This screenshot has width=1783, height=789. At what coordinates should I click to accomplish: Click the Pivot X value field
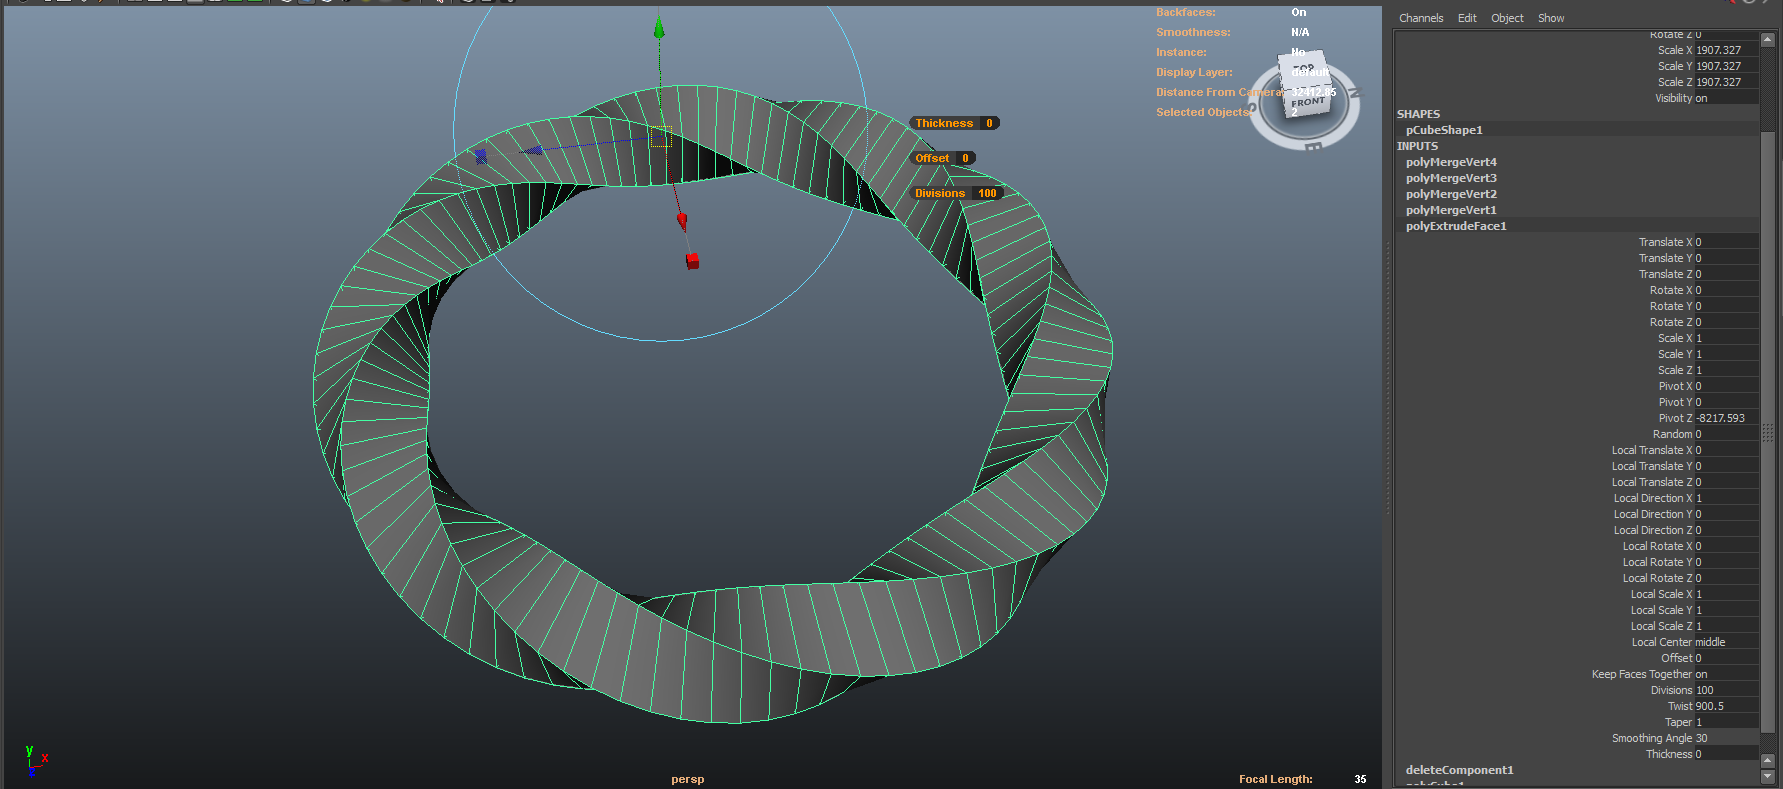coord(1726,386)
